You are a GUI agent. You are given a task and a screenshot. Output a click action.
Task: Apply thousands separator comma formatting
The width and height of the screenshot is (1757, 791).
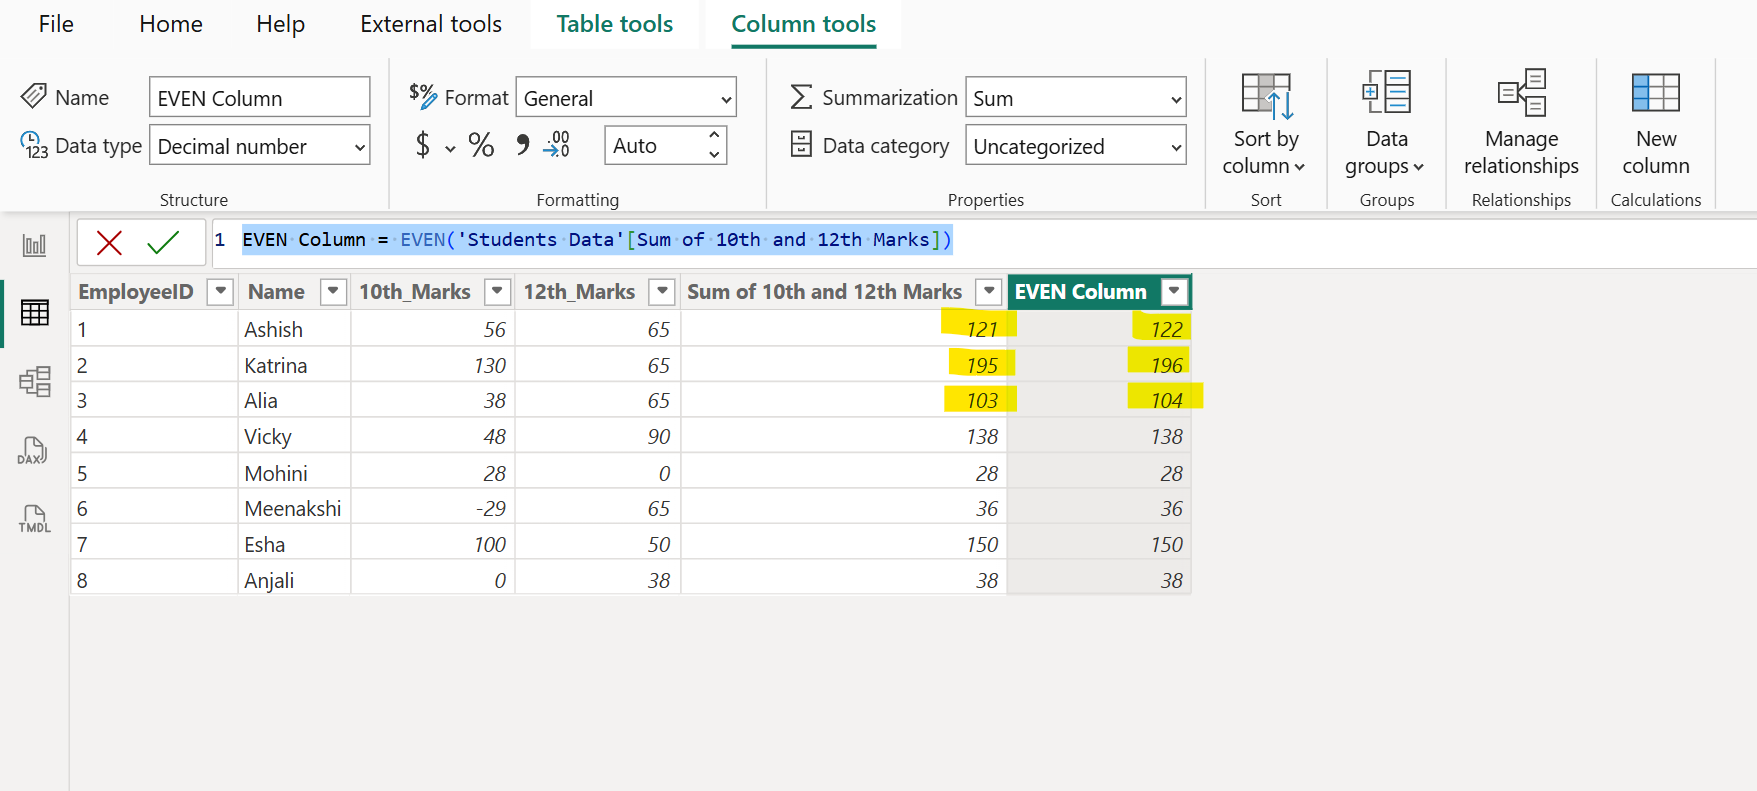[x=522, y=146]
